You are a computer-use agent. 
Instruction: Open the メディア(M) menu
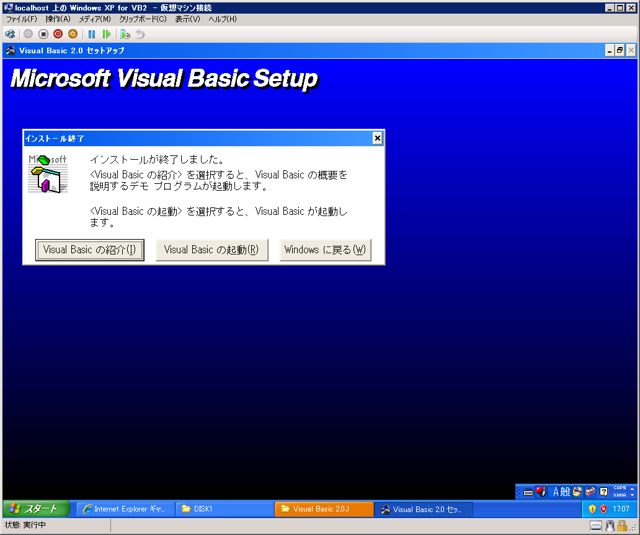click(x=95, y=19)
